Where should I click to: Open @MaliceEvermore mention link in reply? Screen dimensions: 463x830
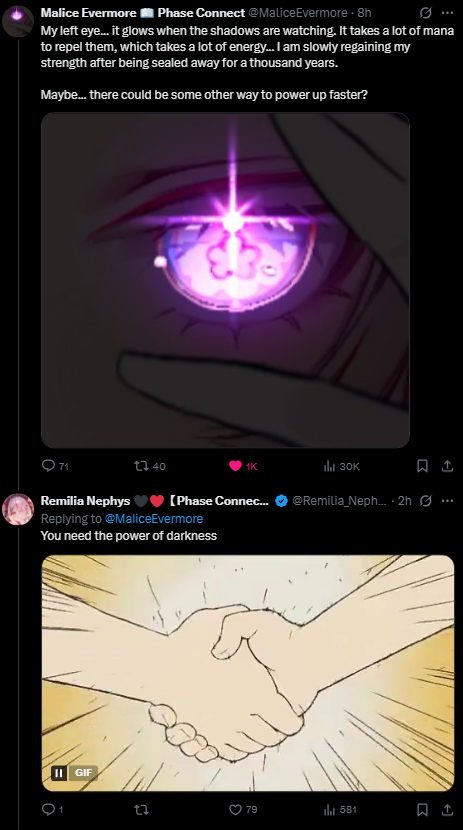153,518
